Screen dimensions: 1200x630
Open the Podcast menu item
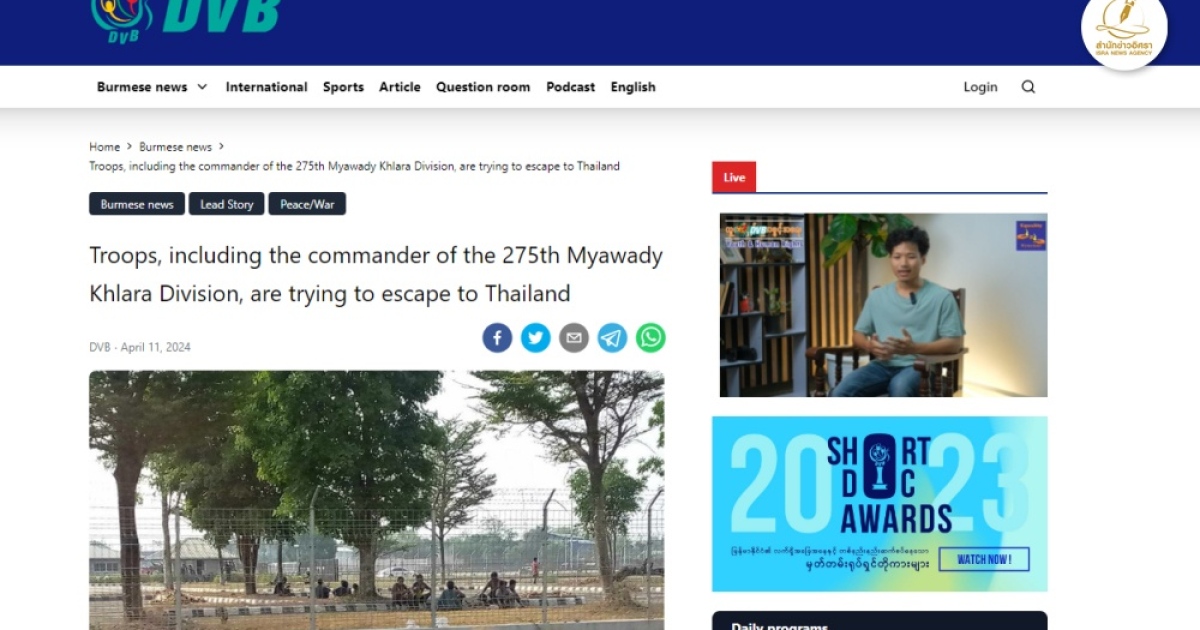tap(570, 87)
